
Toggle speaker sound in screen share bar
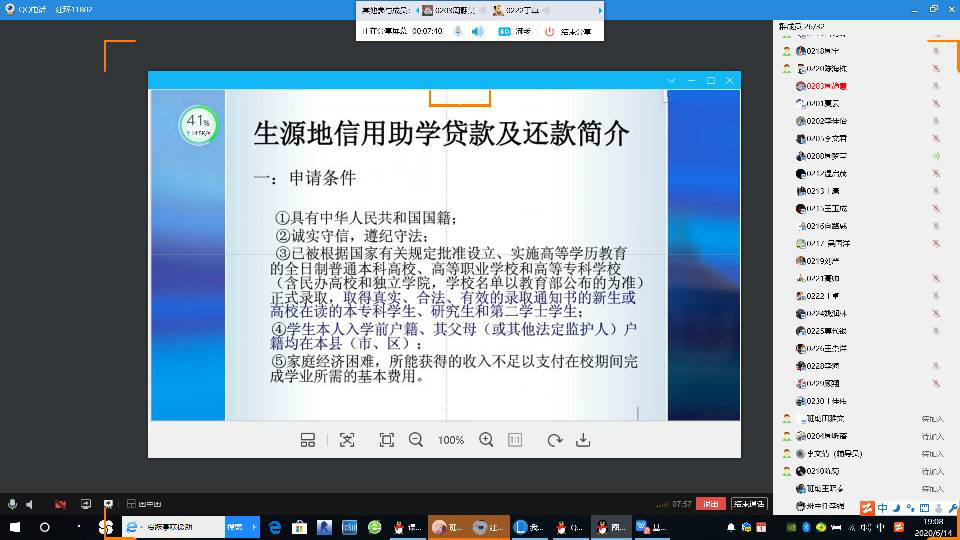point(477,32)
